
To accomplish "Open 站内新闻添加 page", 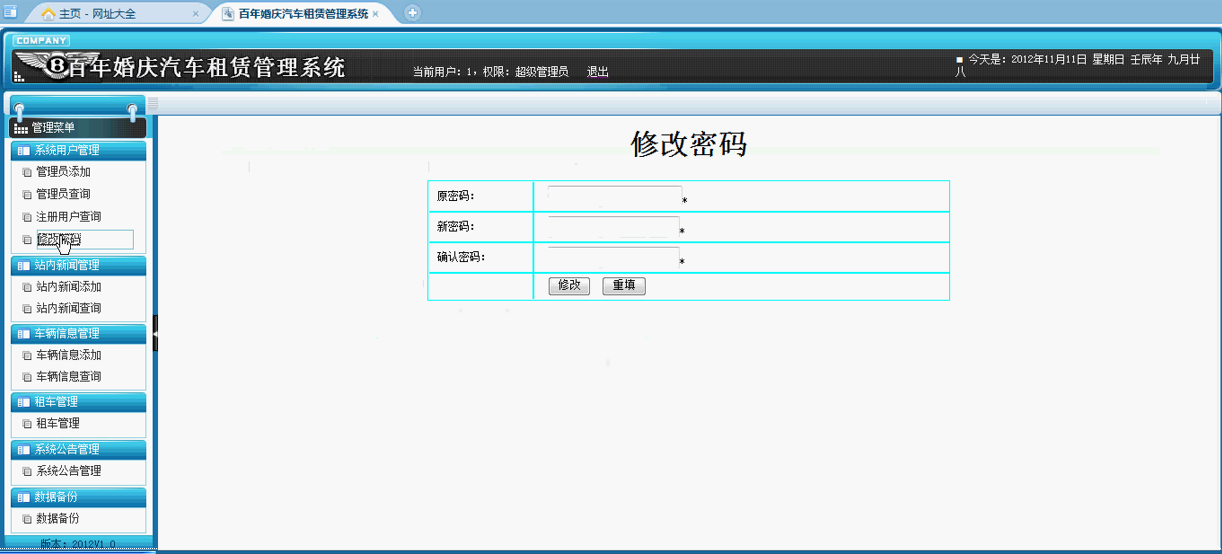I will [68, 286].
